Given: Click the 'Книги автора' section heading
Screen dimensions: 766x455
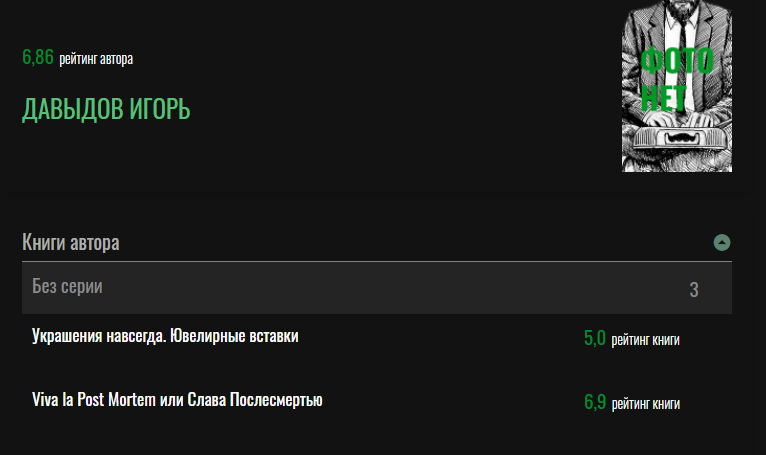Looking at the screenshot, I should point(71,242).
